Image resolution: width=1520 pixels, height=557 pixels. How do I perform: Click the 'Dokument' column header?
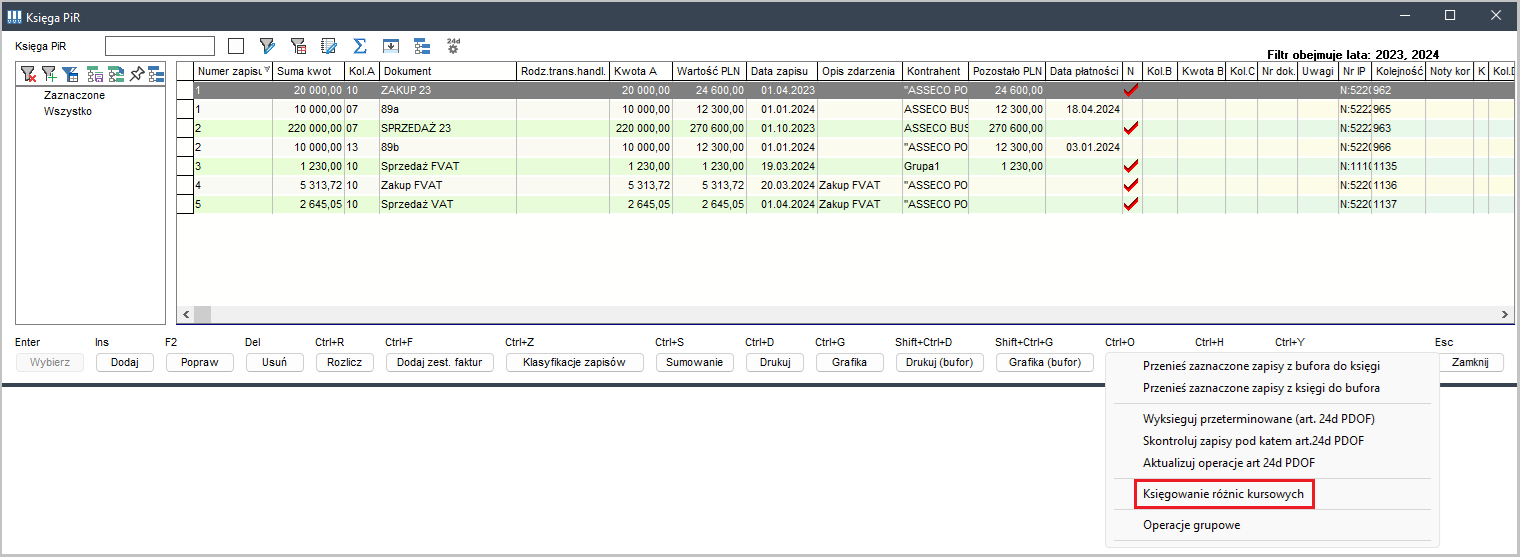tap(448, 71)
